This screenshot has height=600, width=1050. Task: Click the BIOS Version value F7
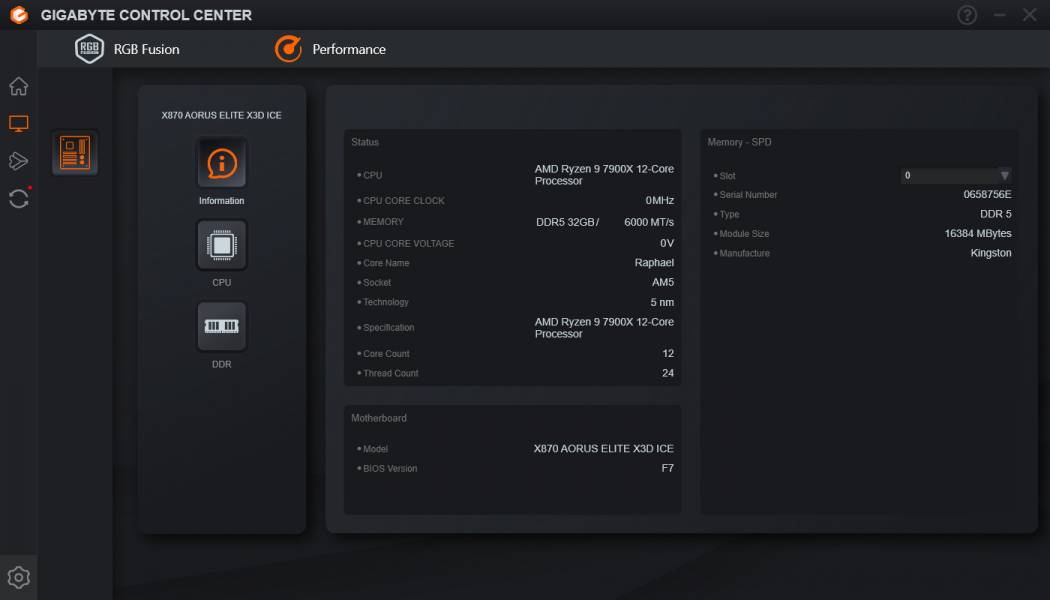tap(667, 469)
